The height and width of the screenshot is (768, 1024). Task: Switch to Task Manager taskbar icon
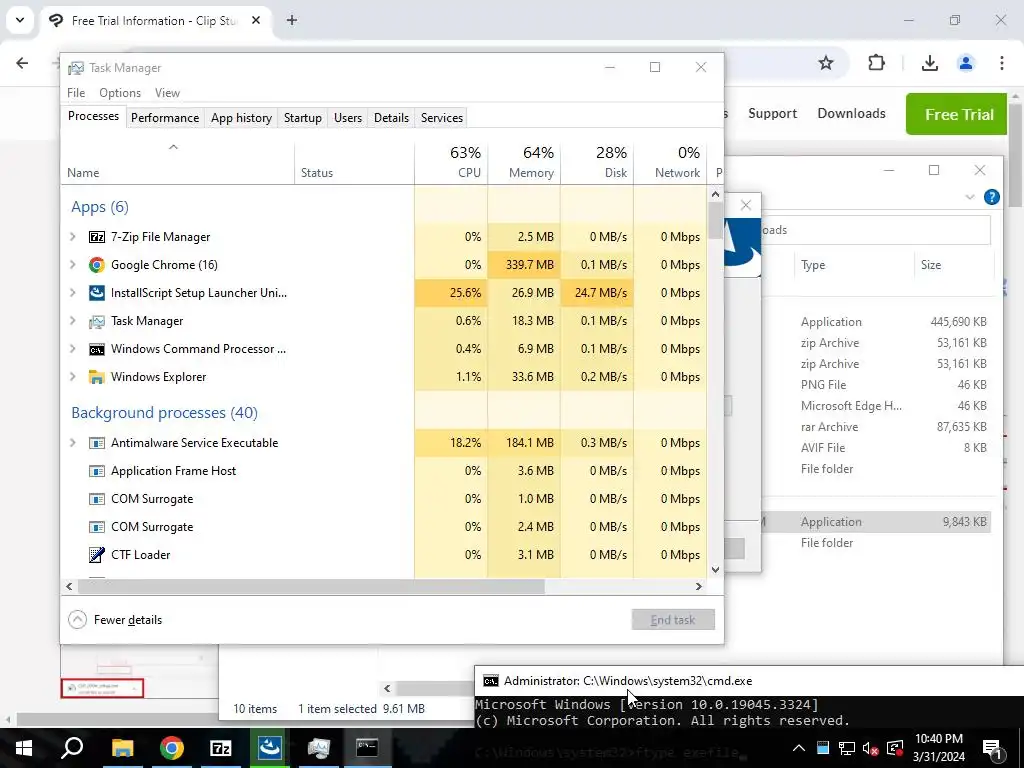point(319,748)
